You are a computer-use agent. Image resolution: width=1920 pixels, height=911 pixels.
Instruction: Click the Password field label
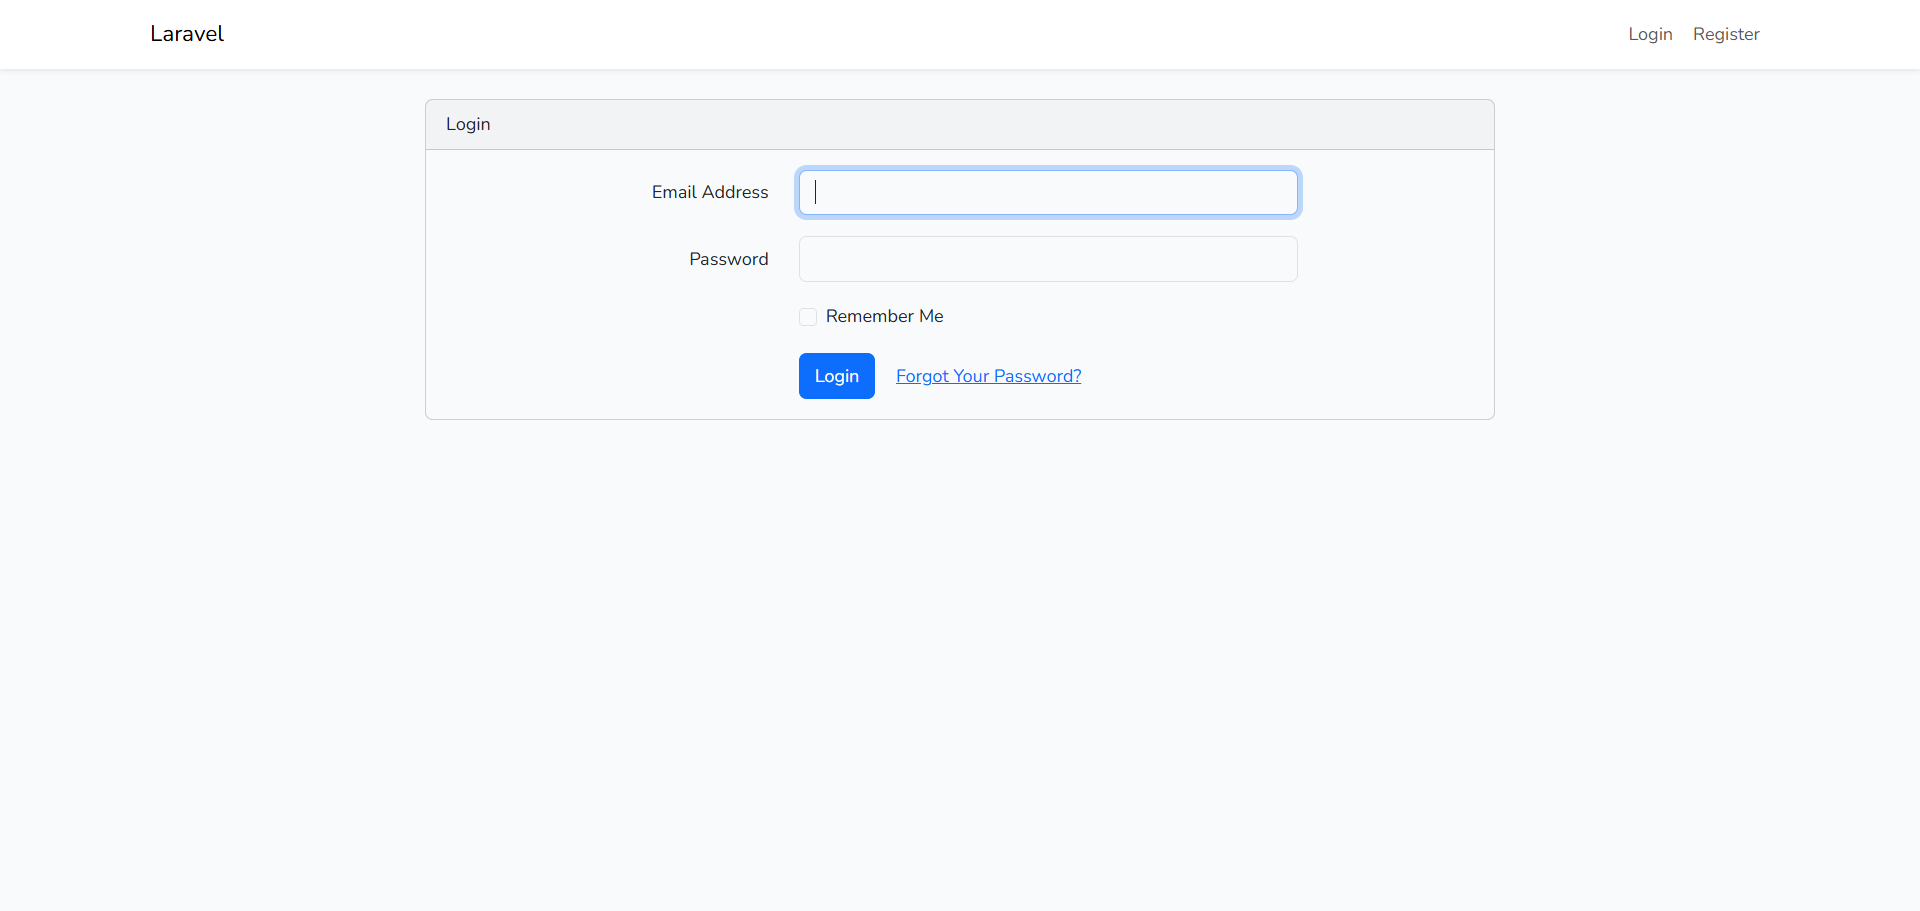point(728,259)
